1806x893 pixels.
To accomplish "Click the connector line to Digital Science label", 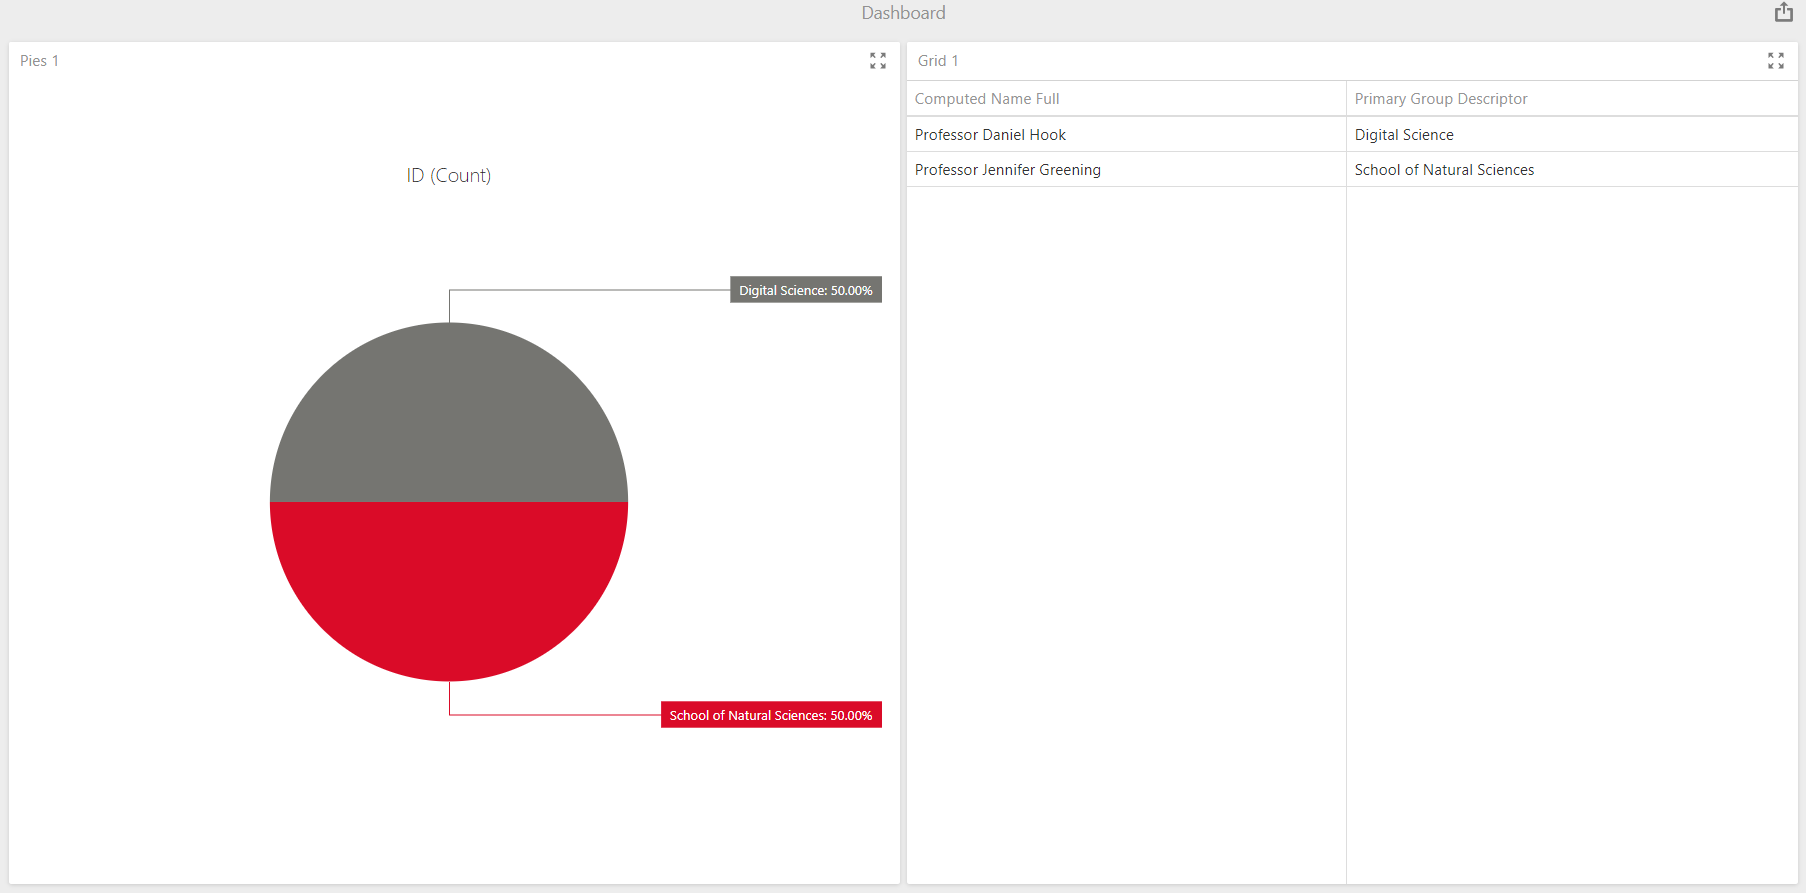I will tap(590, 290).
